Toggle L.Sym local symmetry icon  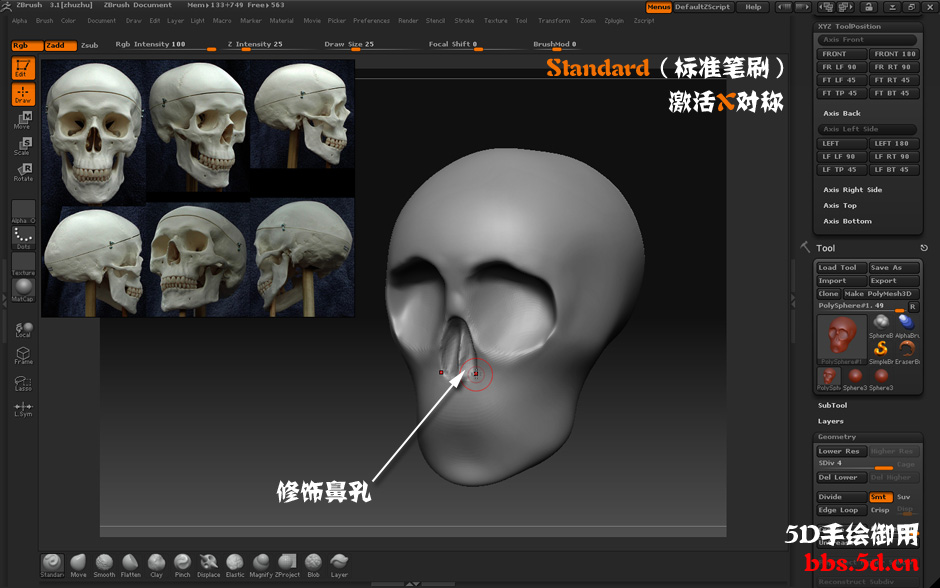[x=23, y=409]
